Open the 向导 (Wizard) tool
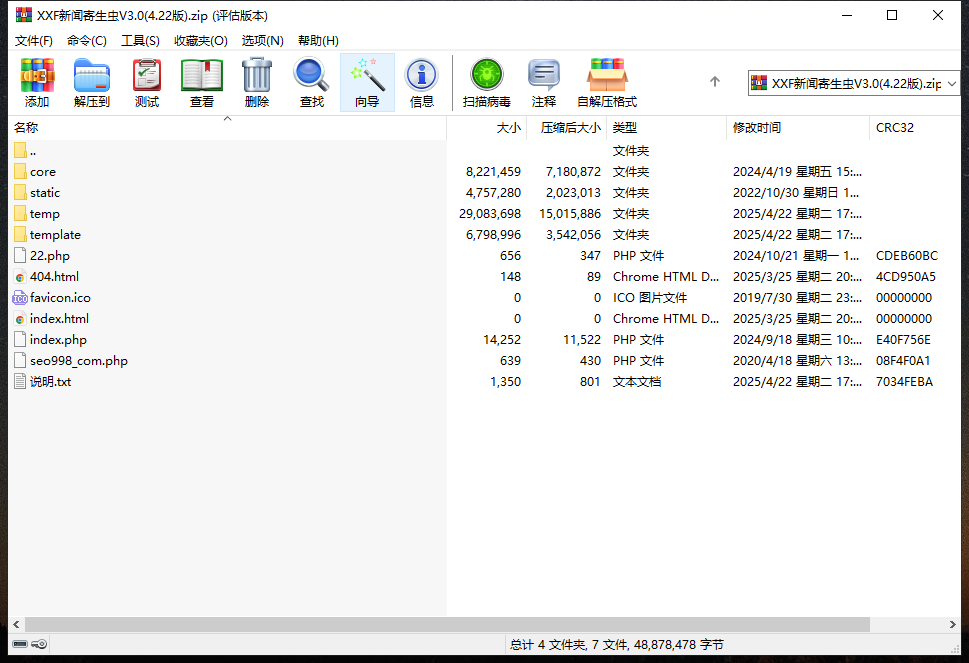Image resolution: width=969 pixels, height=663 pixels. pyautogui.click(x=367, y=82)
